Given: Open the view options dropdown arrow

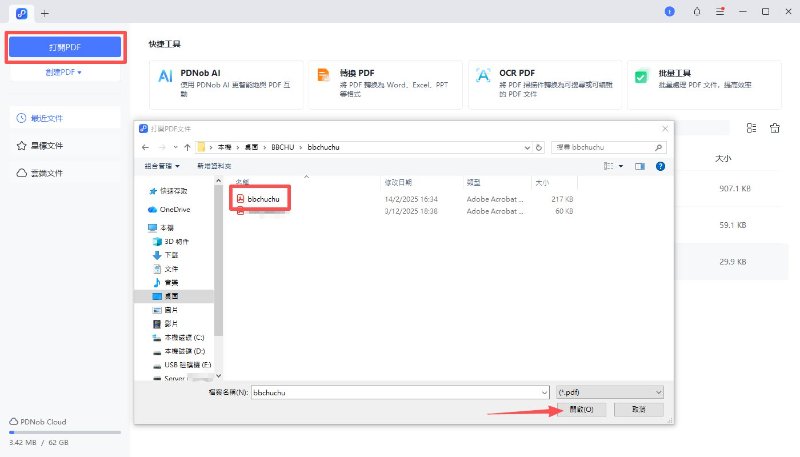Looking at the screenshot, I should point(621,166).
